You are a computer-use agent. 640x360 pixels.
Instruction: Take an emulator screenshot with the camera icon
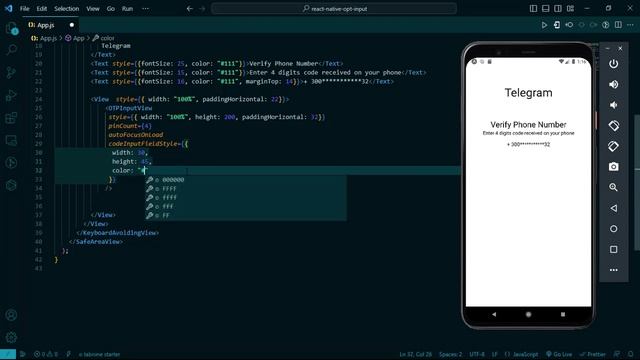[613, 167]
